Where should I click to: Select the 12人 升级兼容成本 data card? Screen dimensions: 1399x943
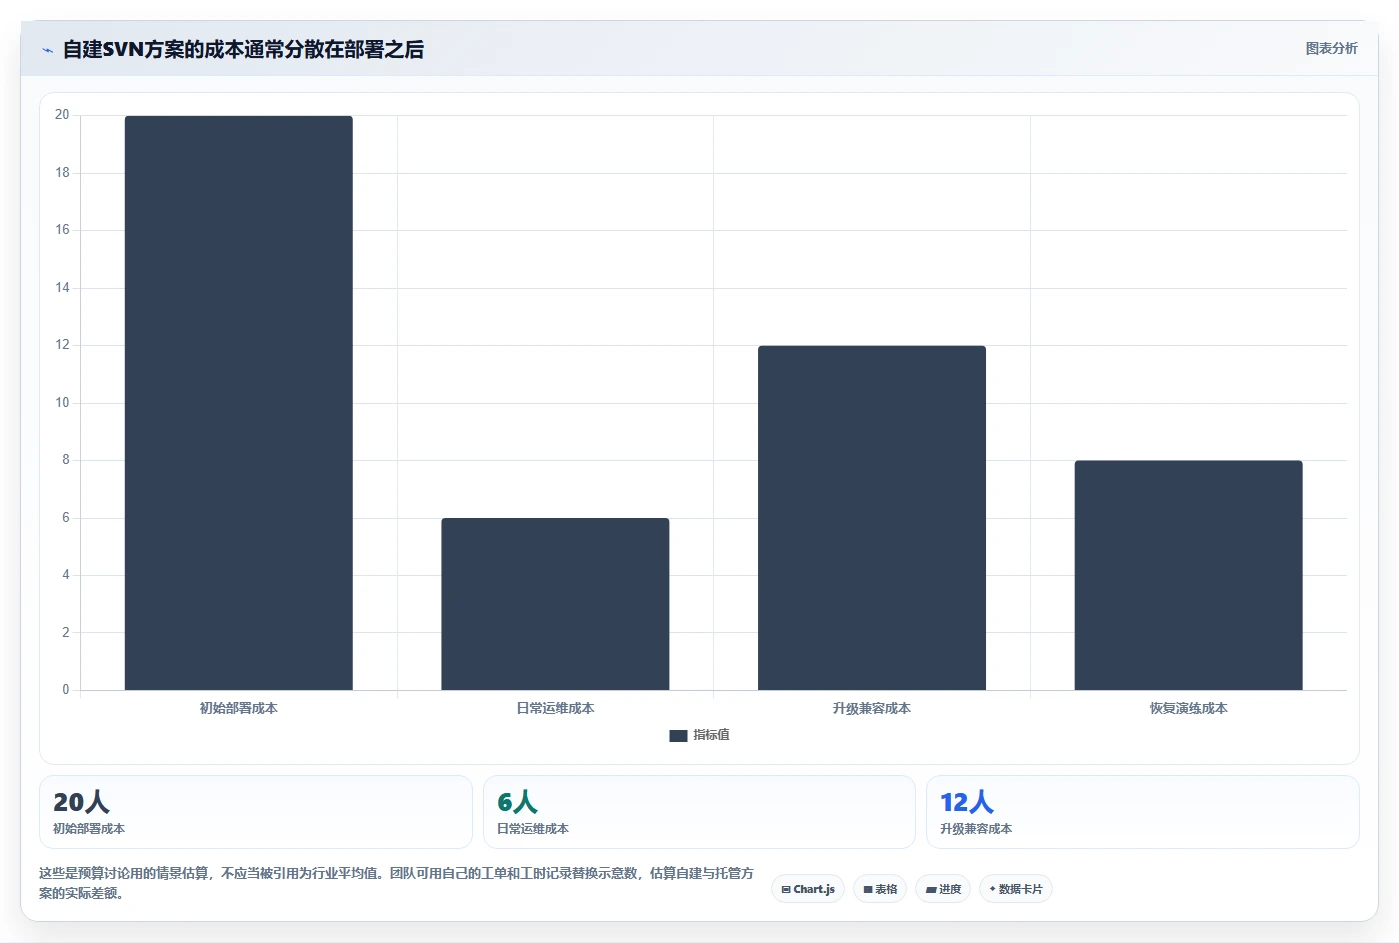pyautogui.click(x=1142, y=812)
